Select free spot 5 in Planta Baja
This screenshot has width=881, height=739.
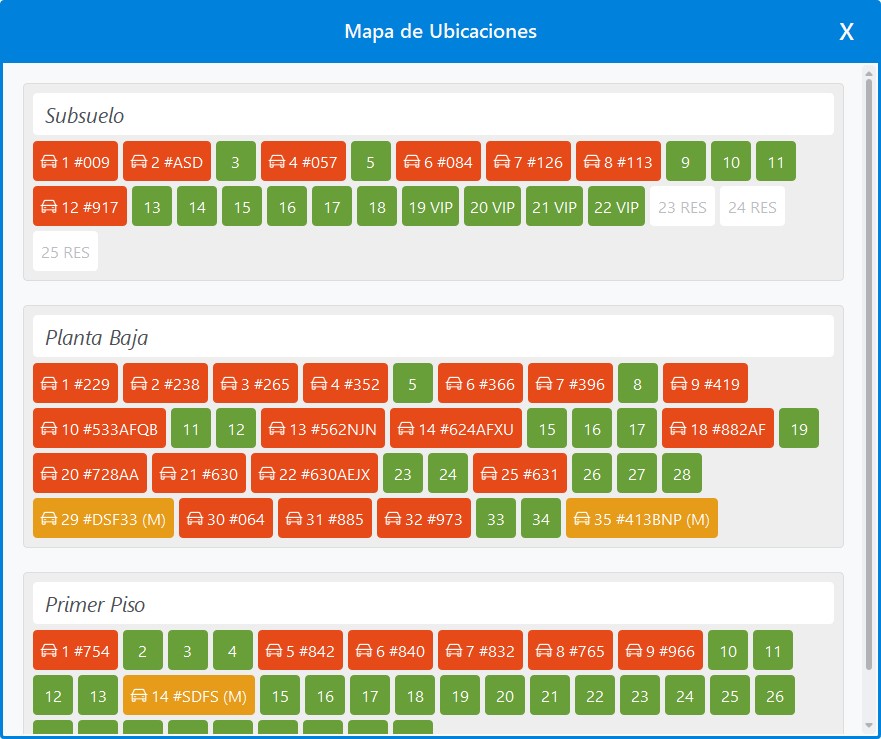[x=412, y=384]
